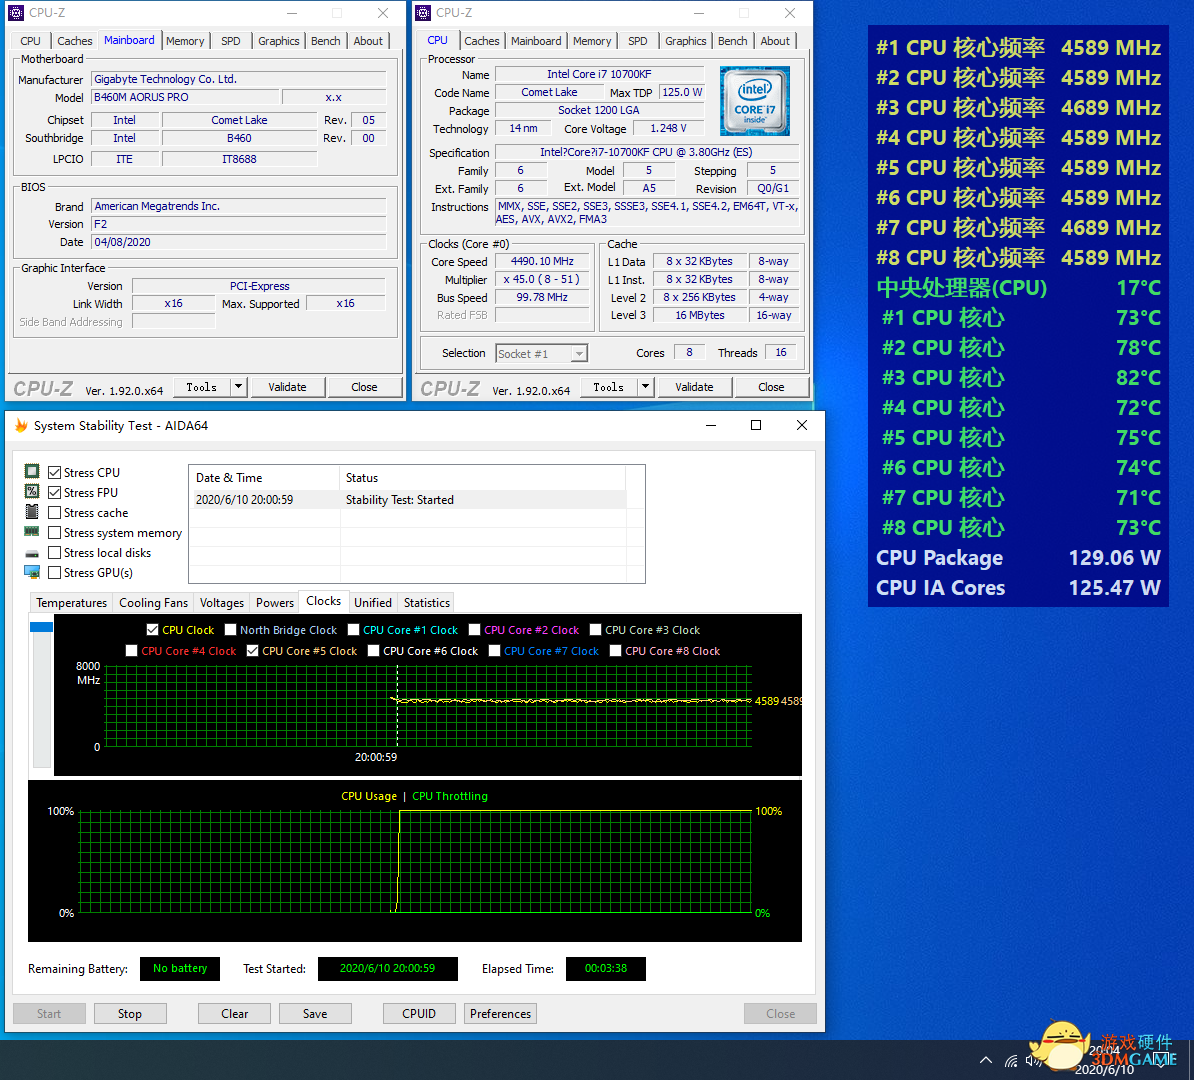
Task: Click Validate in the Processor CPU-Z window
Action: click(694, 387)
